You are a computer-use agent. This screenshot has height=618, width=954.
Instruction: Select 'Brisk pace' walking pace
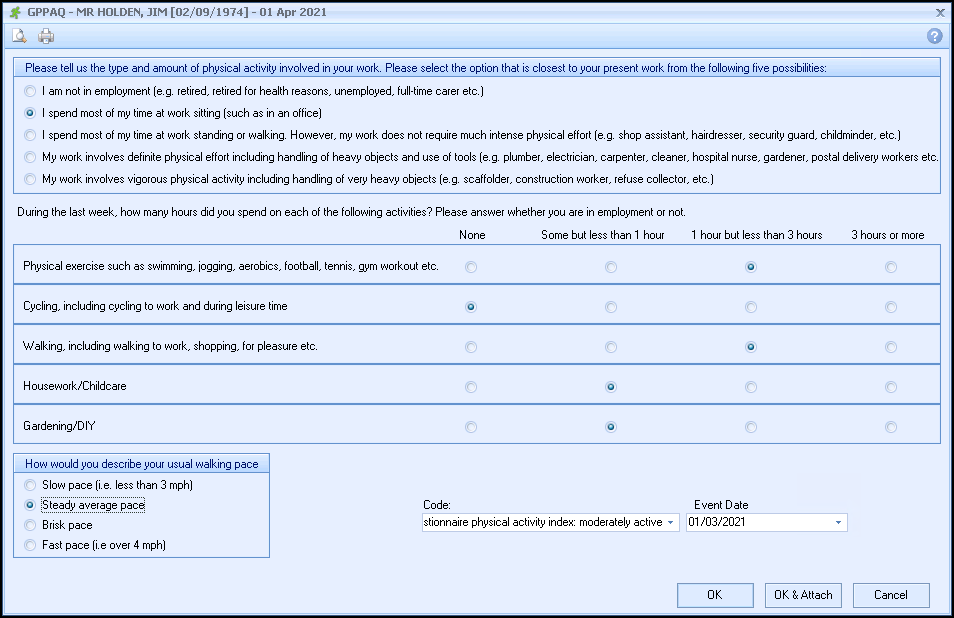[30, 525]
